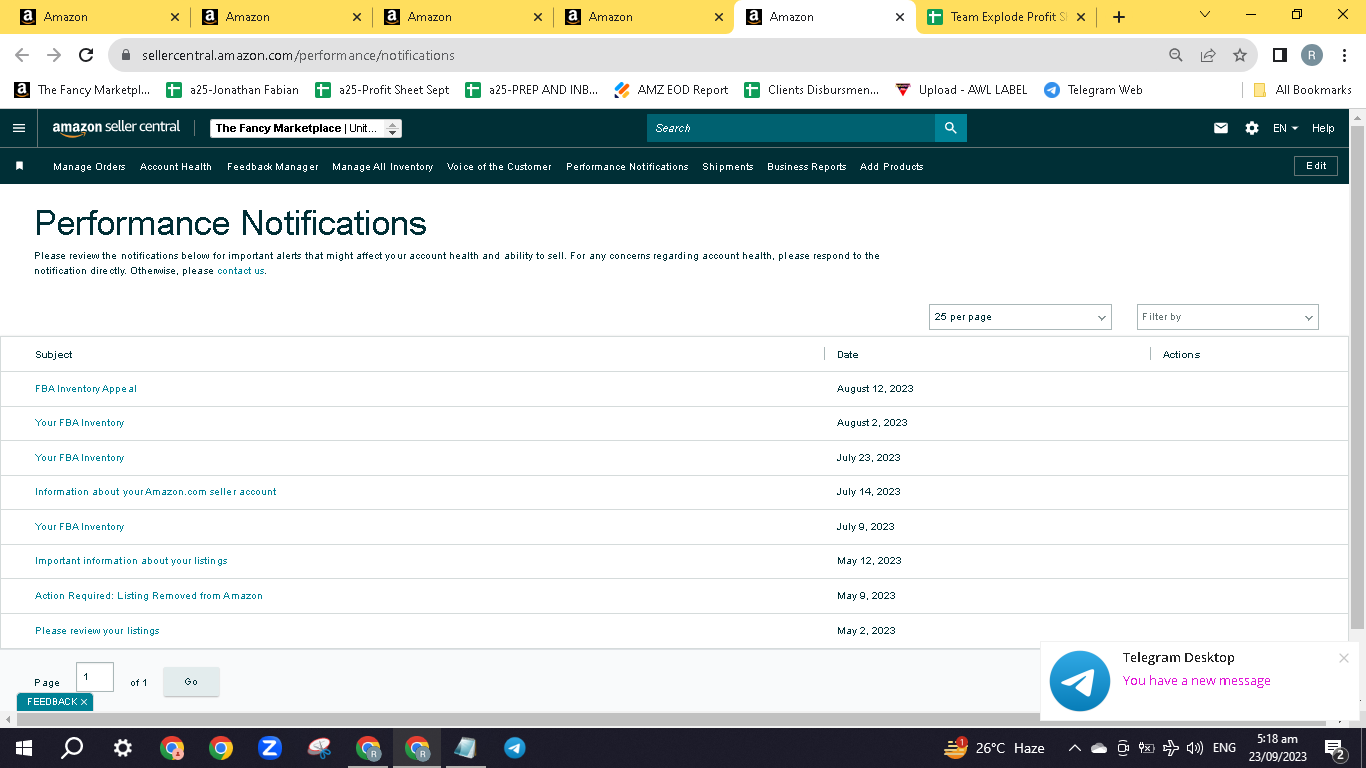This screenshot has width=1366, height=768.
Task: Click the padlock site info icon
Action: [x=126, y=55]
